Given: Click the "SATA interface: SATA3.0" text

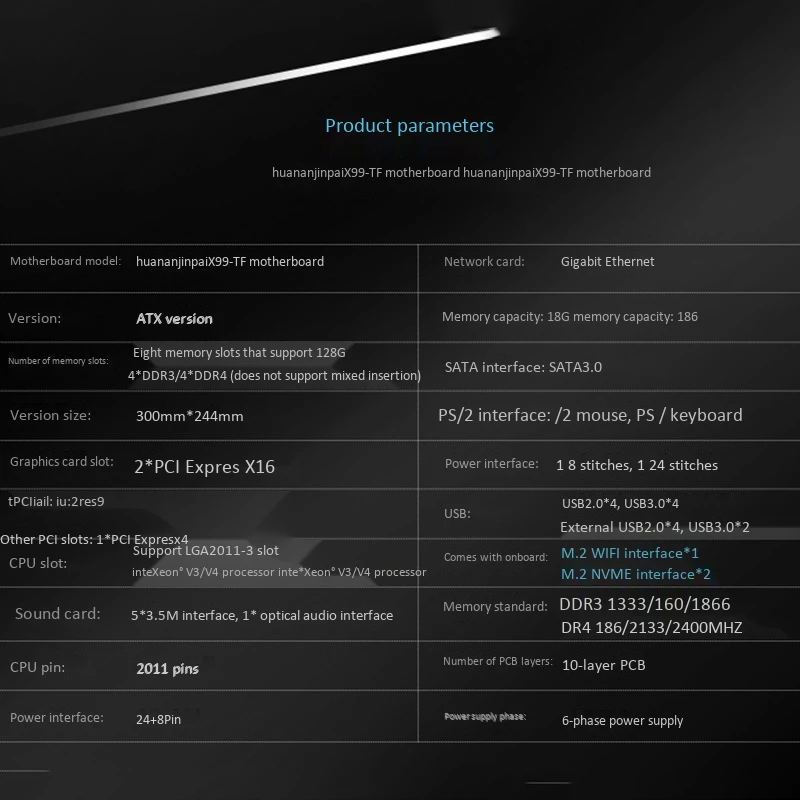Looking at the screenshot, I should point(523,367).
